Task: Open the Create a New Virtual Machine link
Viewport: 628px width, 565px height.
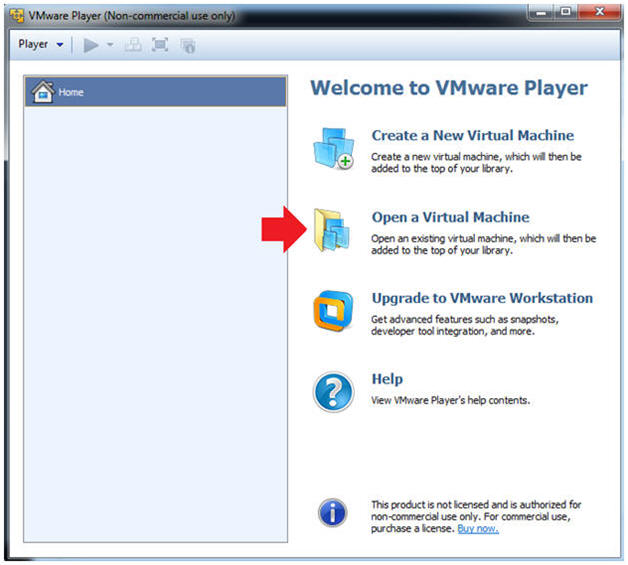Action: [x=473, y=135]
